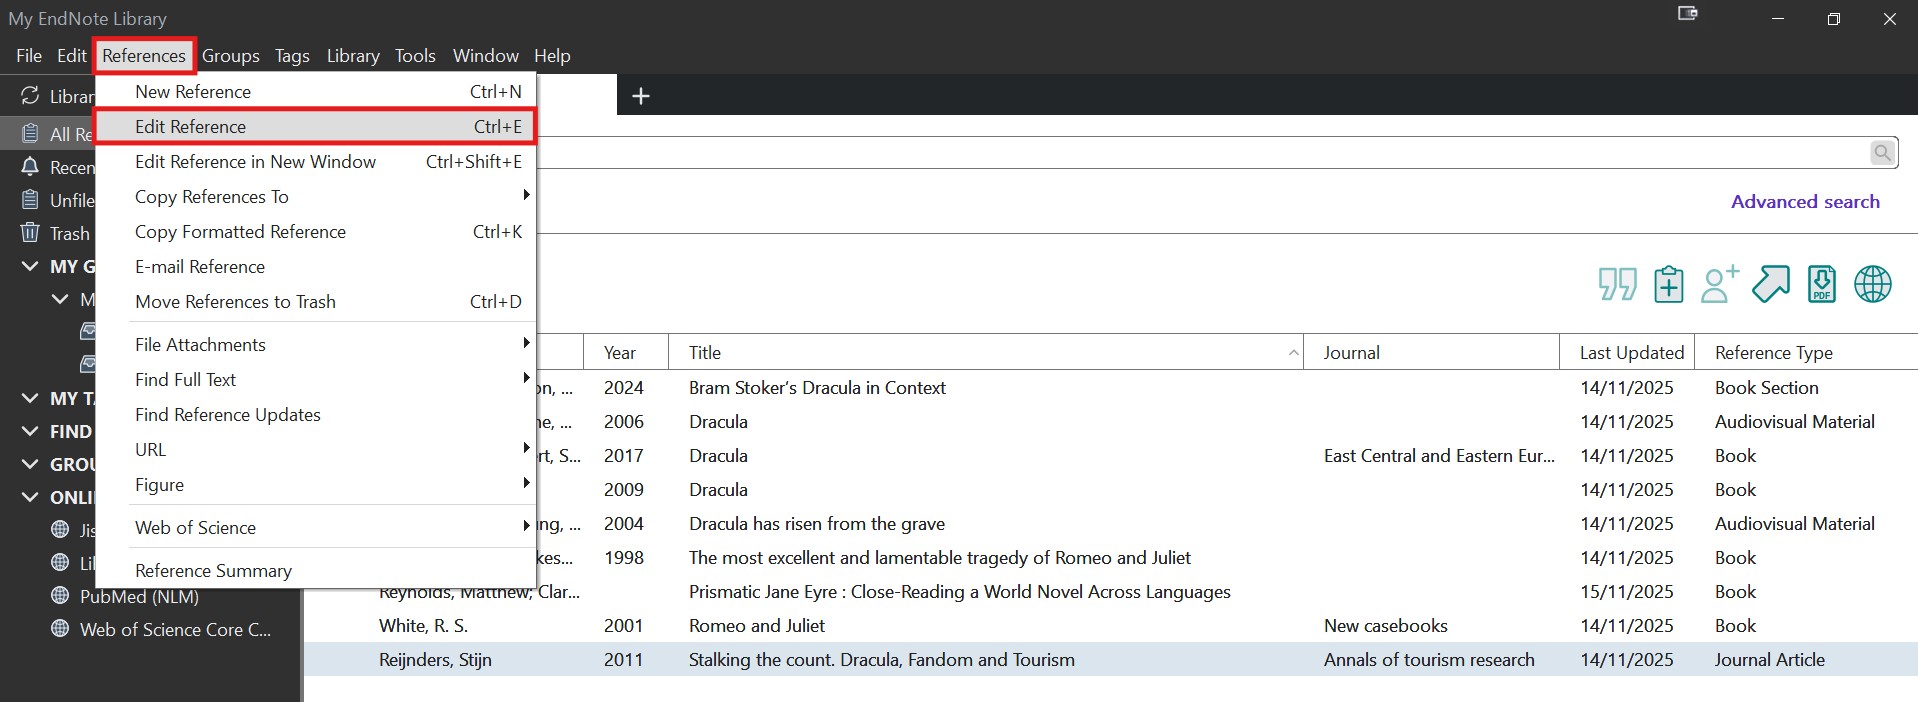1918x702 pixels.
Task: Choose E-mail Reference entry
Action: [315, 266]
